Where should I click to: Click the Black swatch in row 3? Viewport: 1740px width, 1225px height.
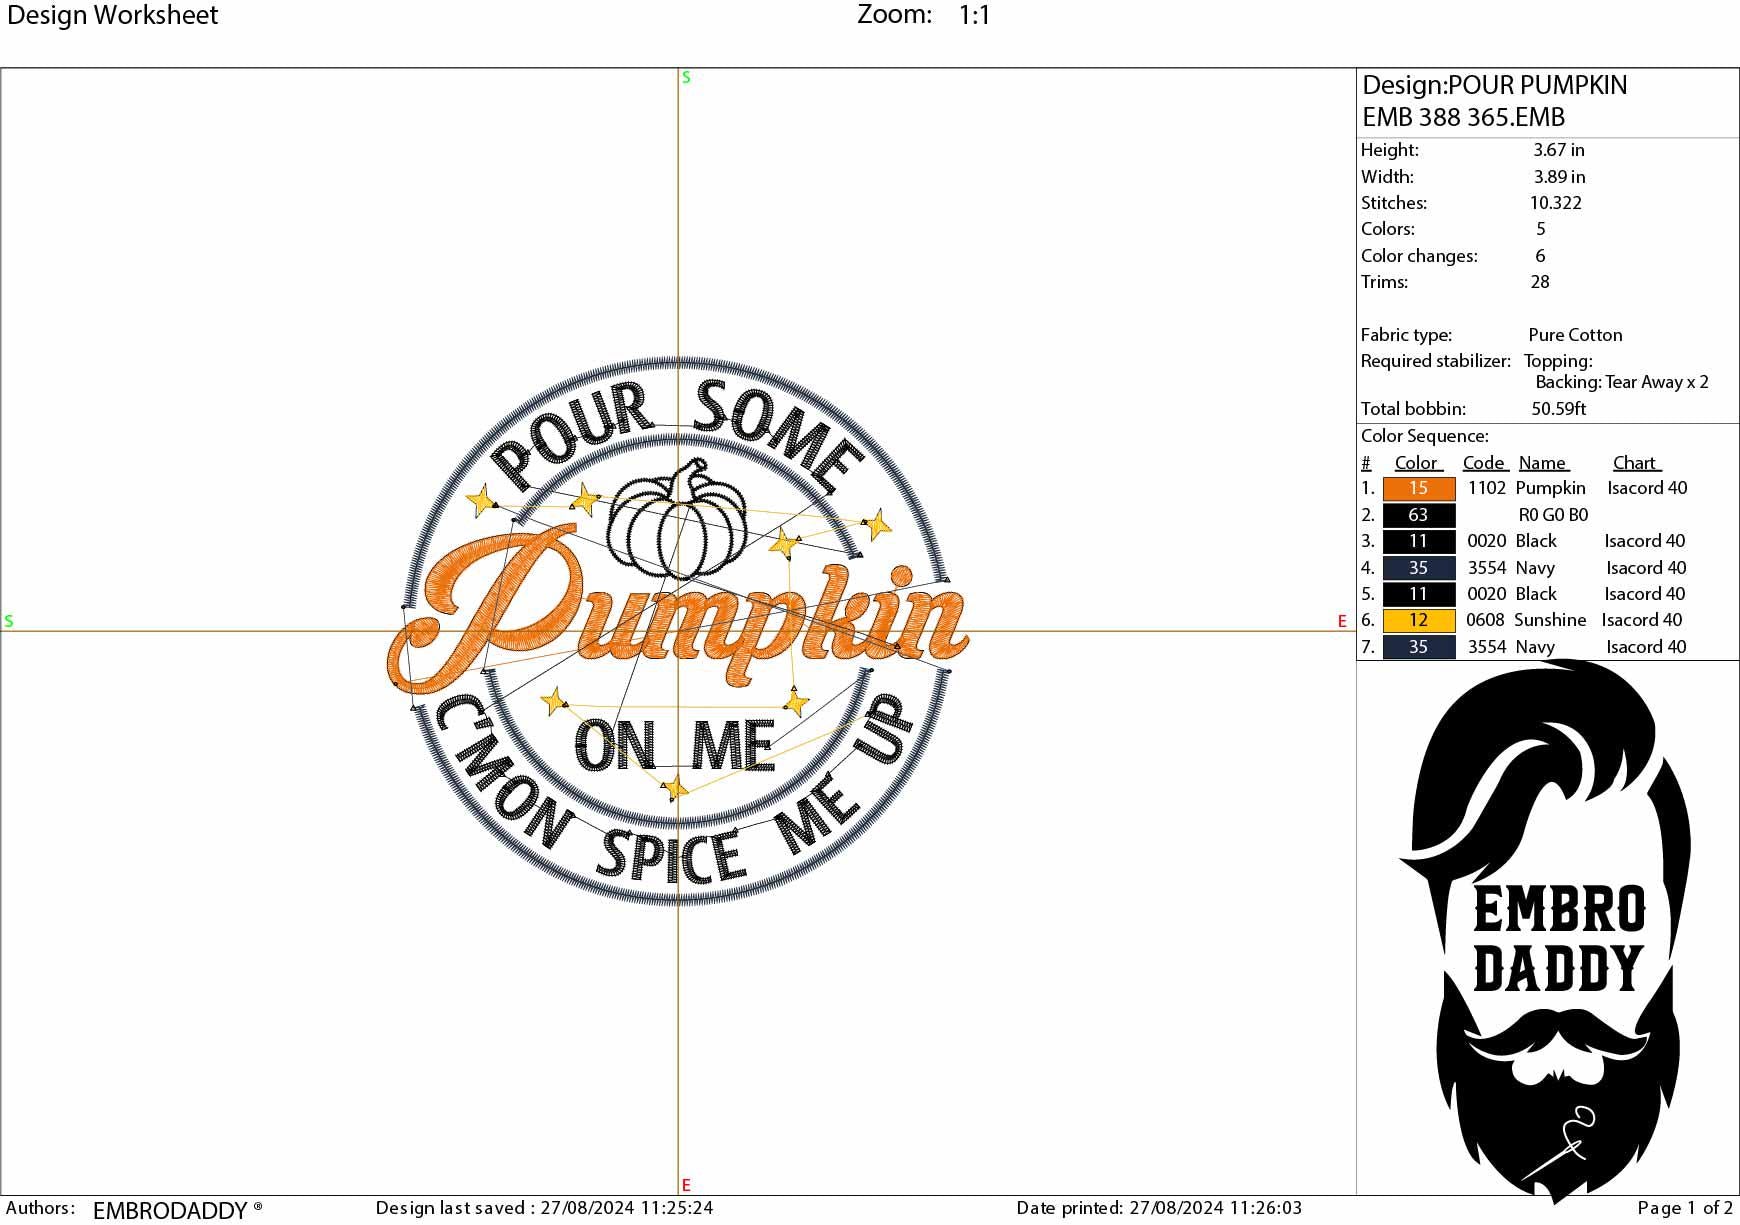click(x=1418, y=541)
